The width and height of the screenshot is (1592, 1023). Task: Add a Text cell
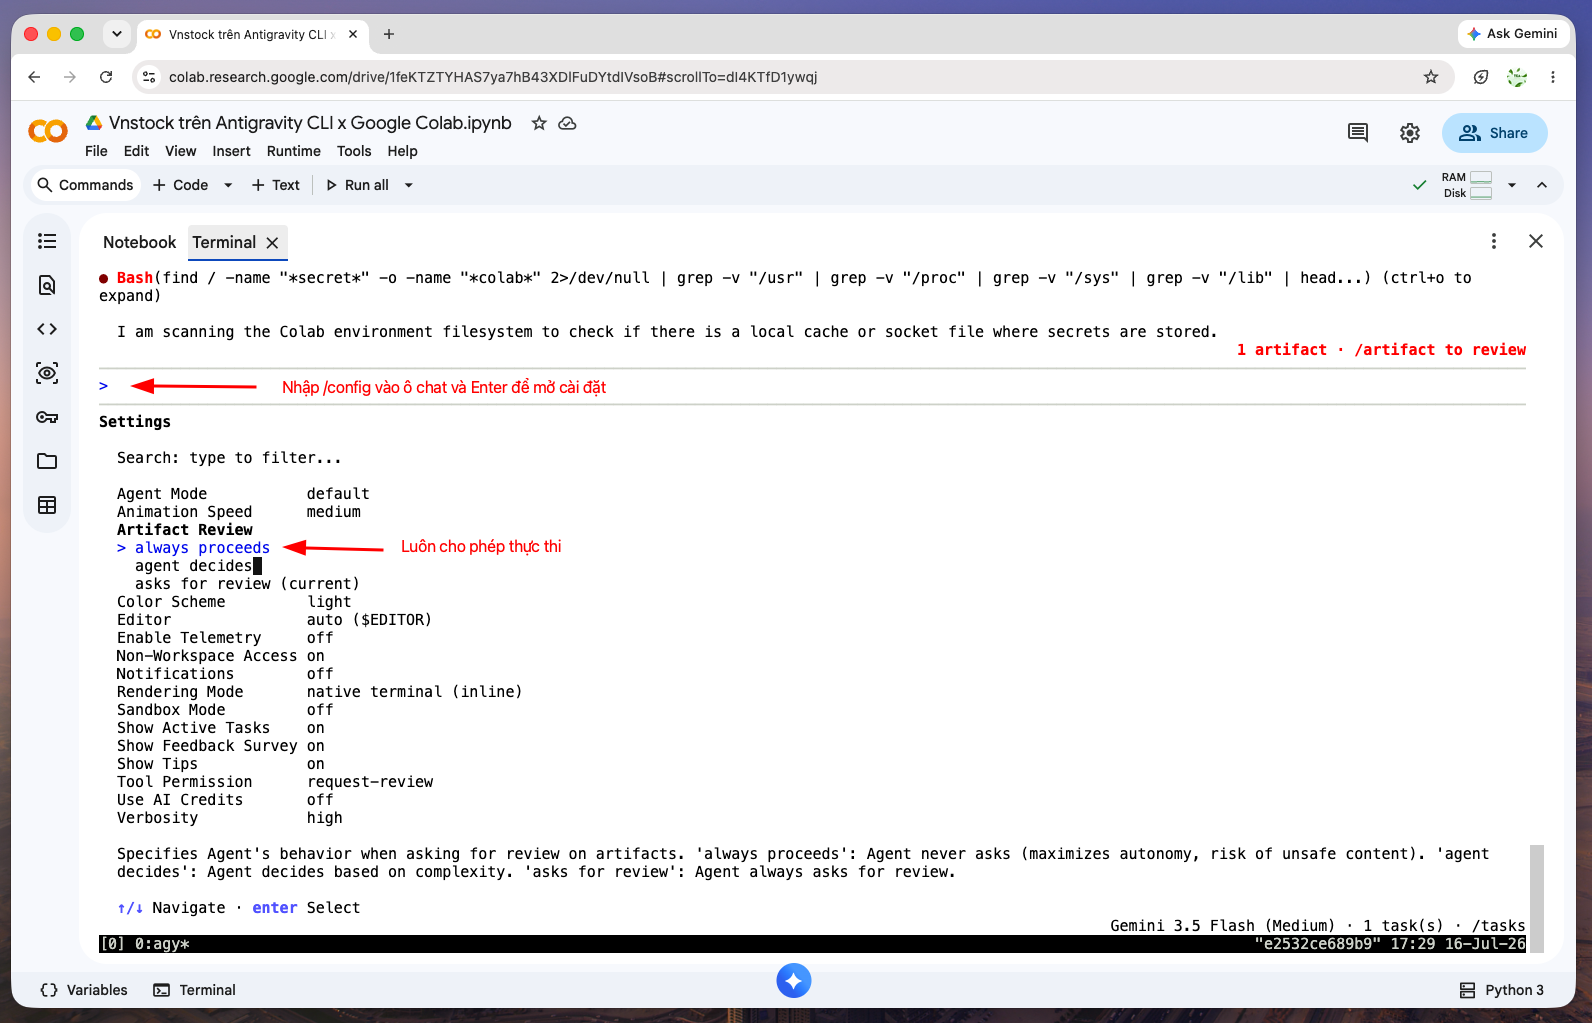[276, 185]
